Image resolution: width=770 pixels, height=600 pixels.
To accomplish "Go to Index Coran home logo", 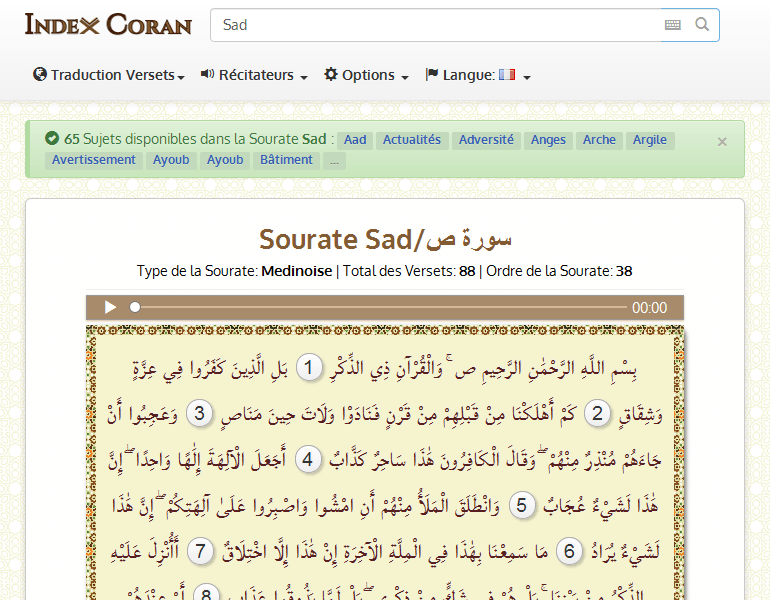I will point(108,25).
